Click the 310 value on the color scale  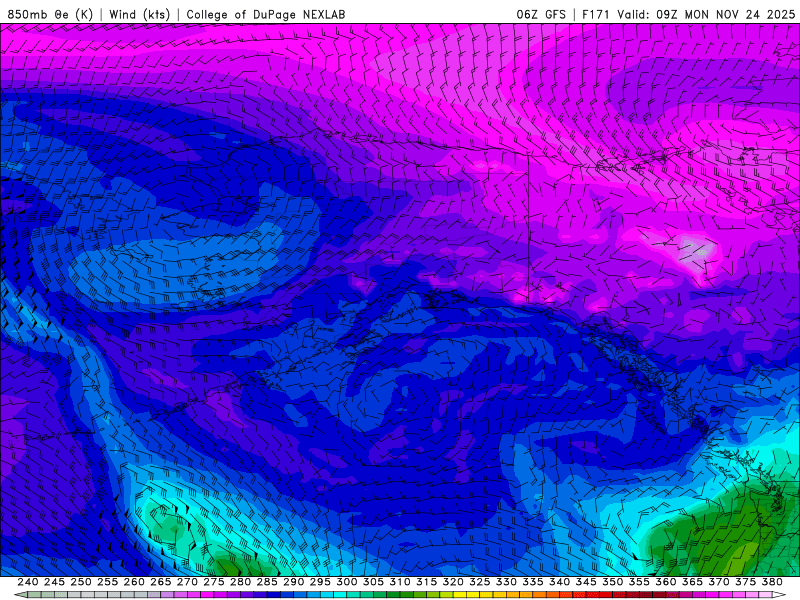click(x=399, y=582)
